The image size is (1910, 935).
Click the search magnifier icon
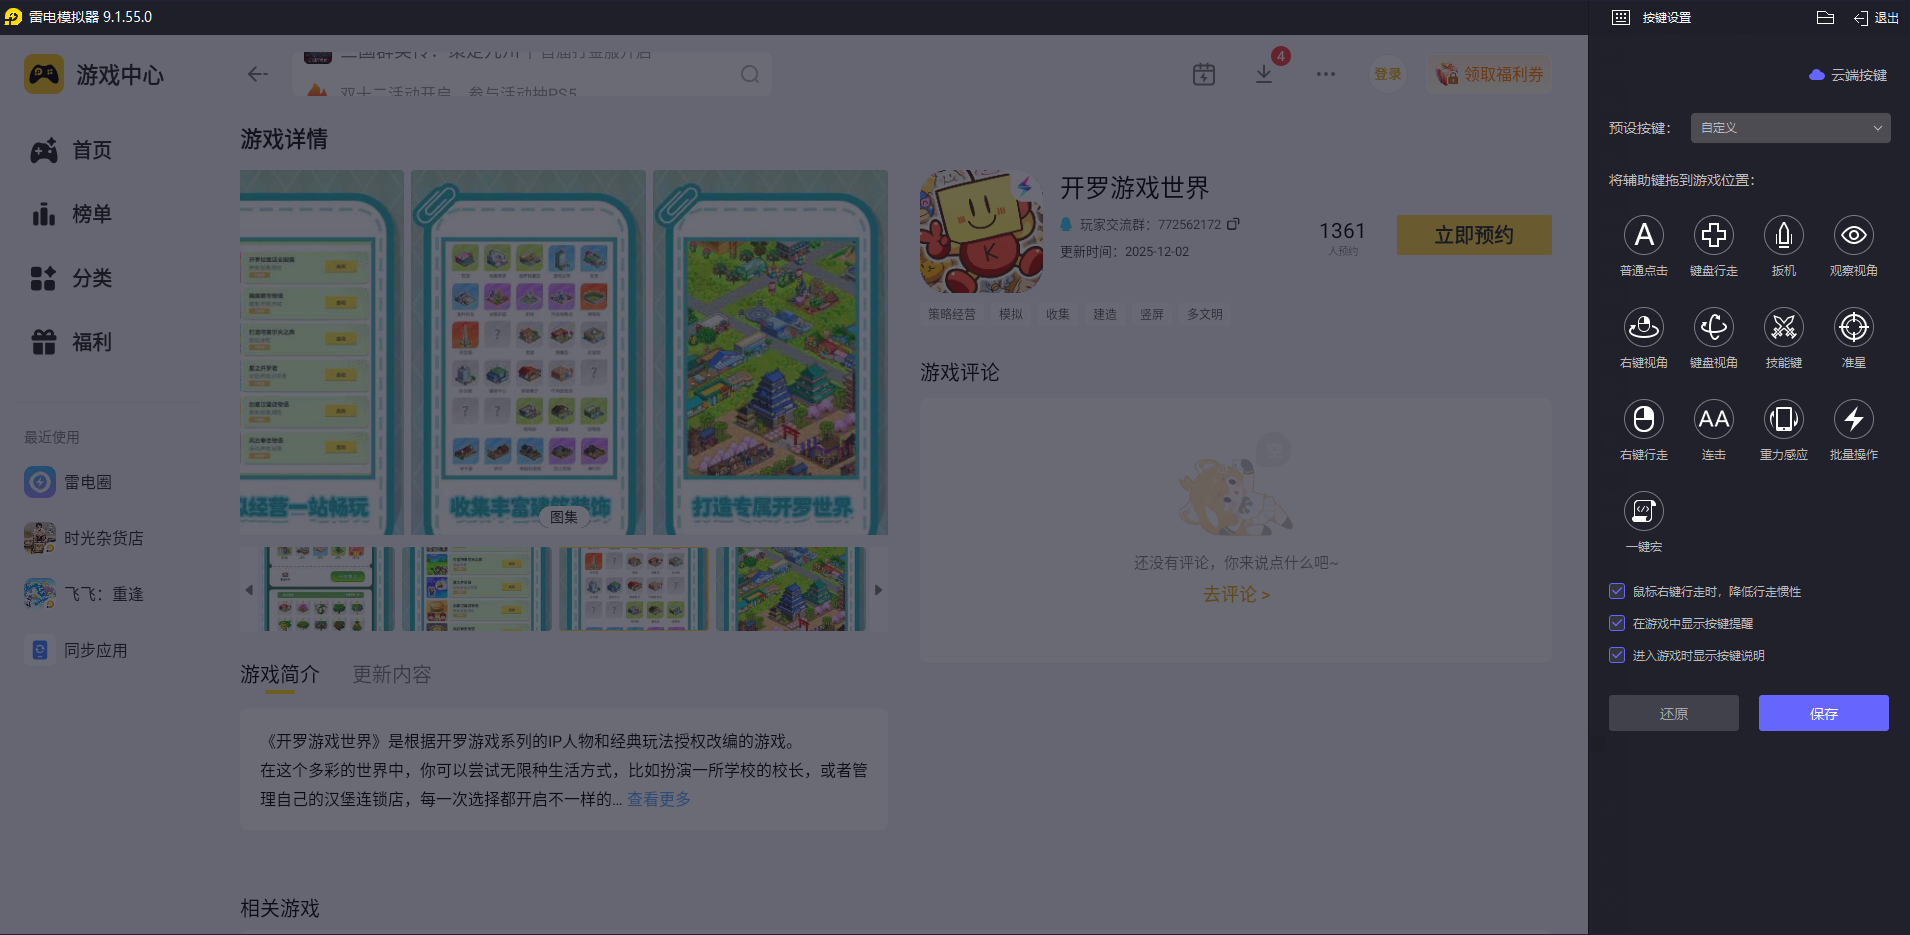(x=750, y=74)
